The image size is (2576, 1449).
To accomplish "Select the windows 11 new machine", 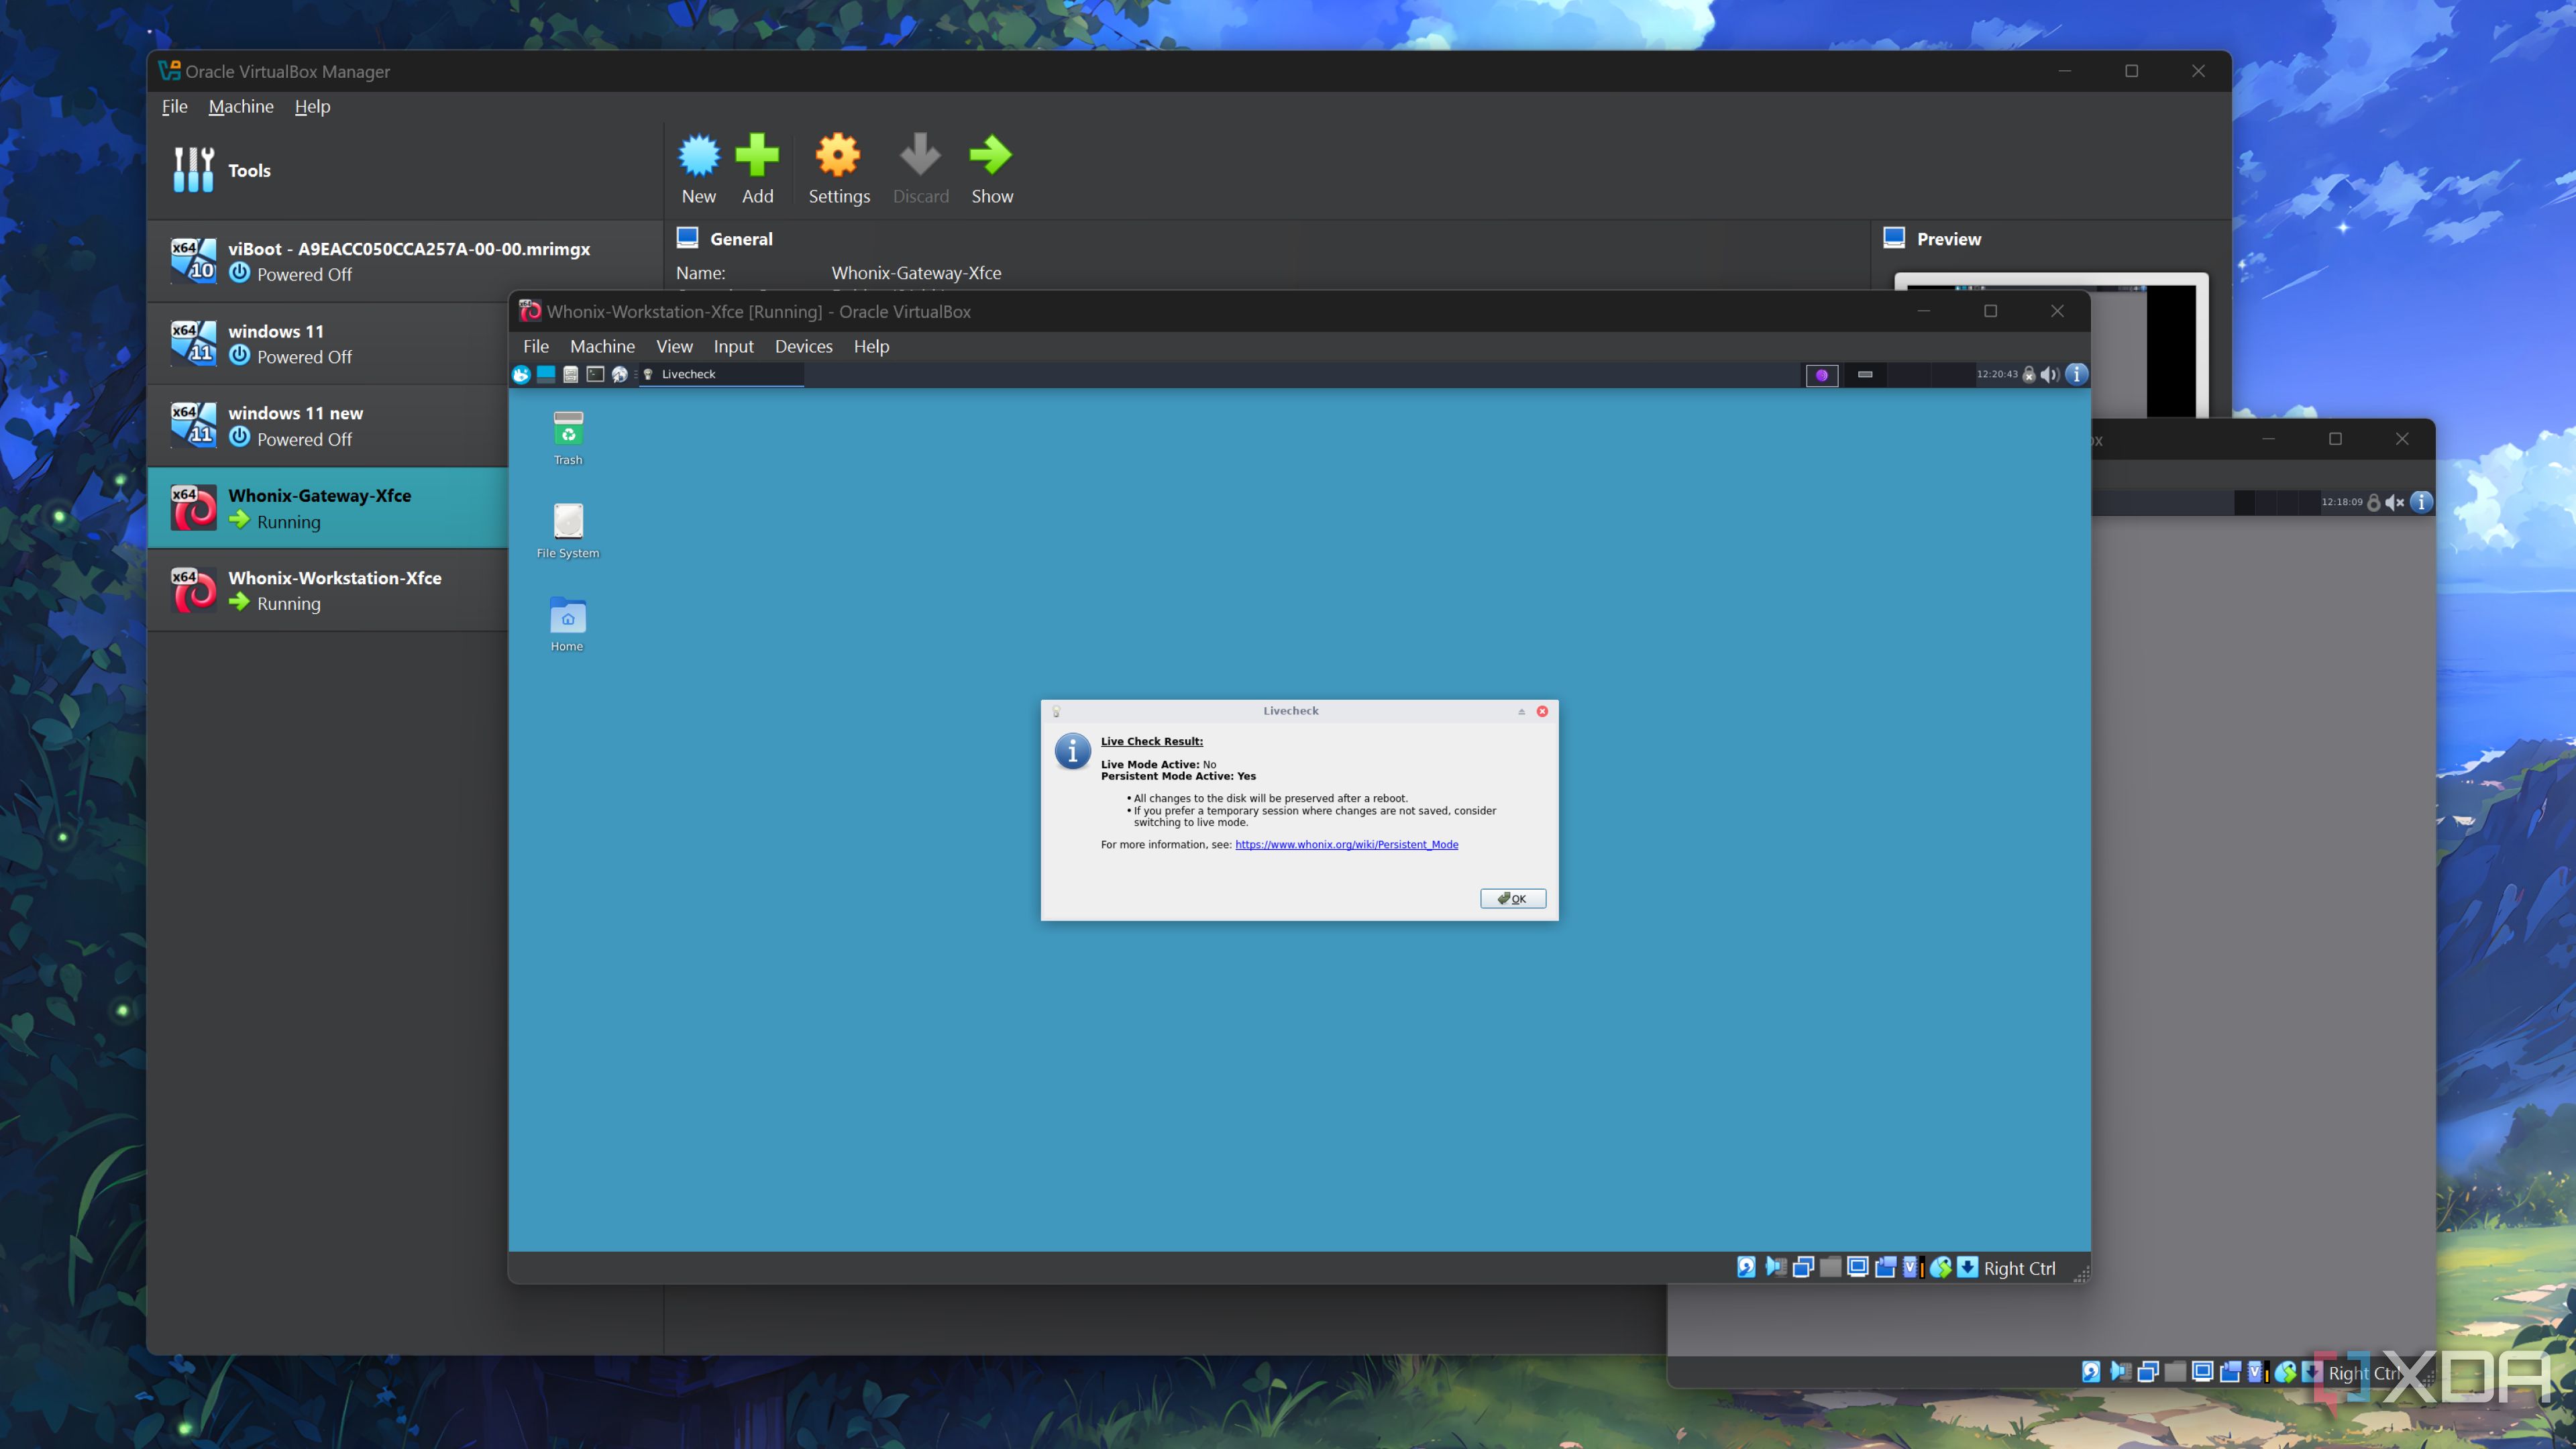I will 295,425.
